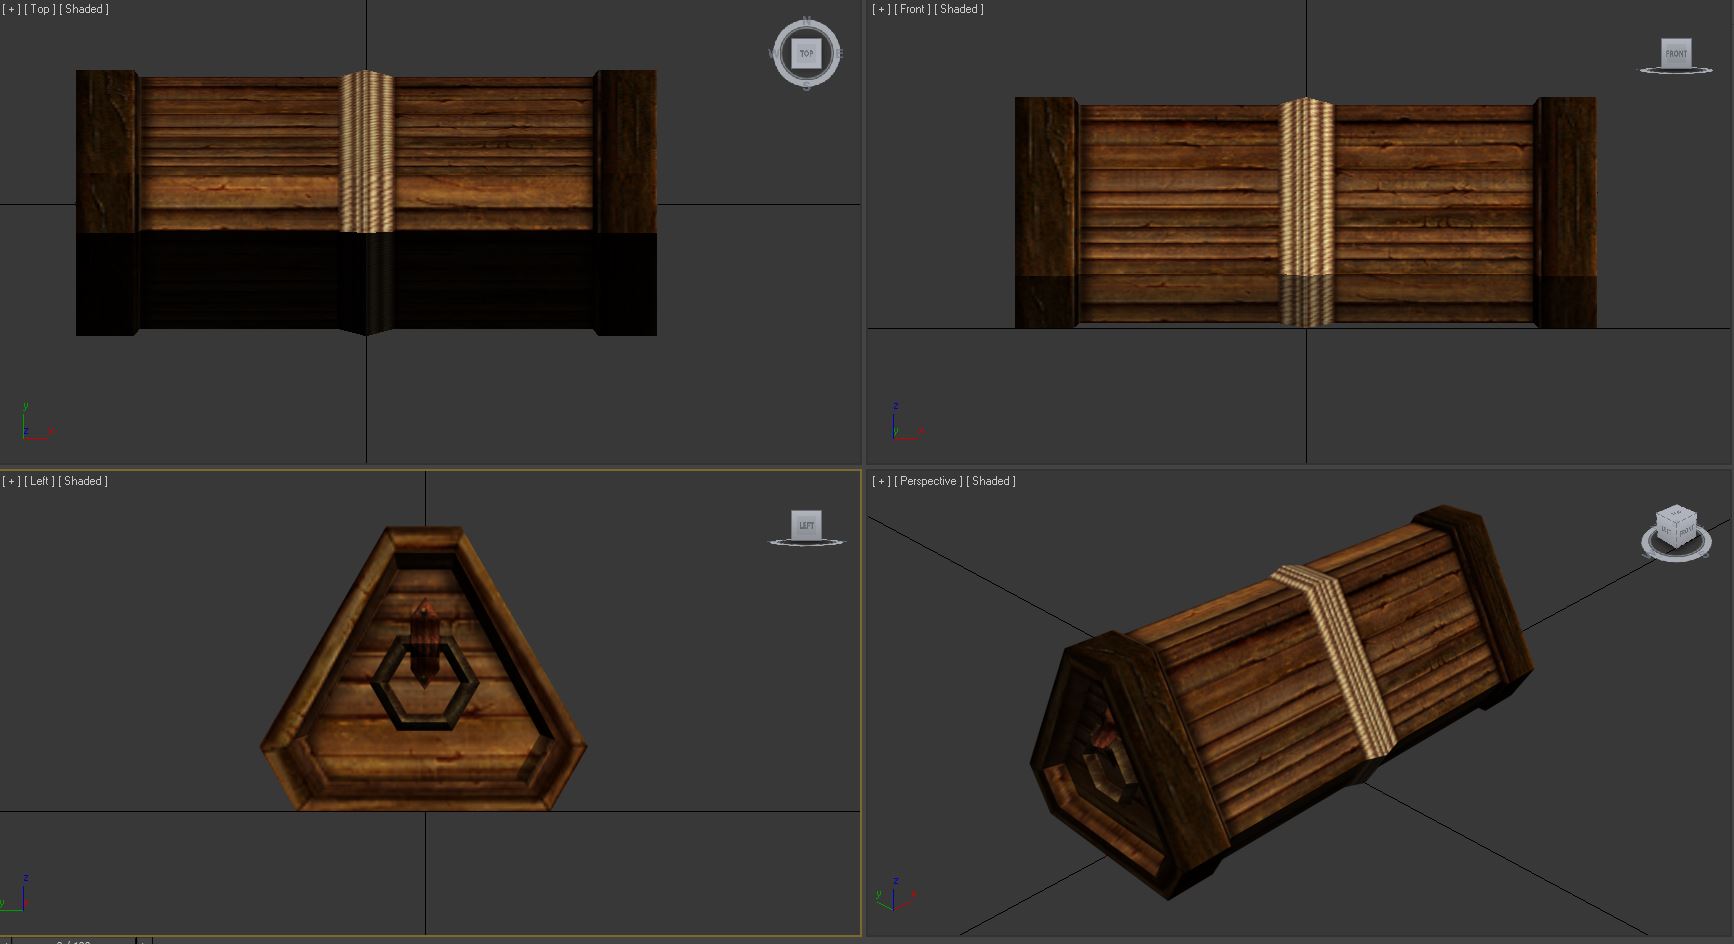Click the S compass letter on the Top ViewCube
Viewport: 1734px width, 944px height.
click(x=807, y=86)
